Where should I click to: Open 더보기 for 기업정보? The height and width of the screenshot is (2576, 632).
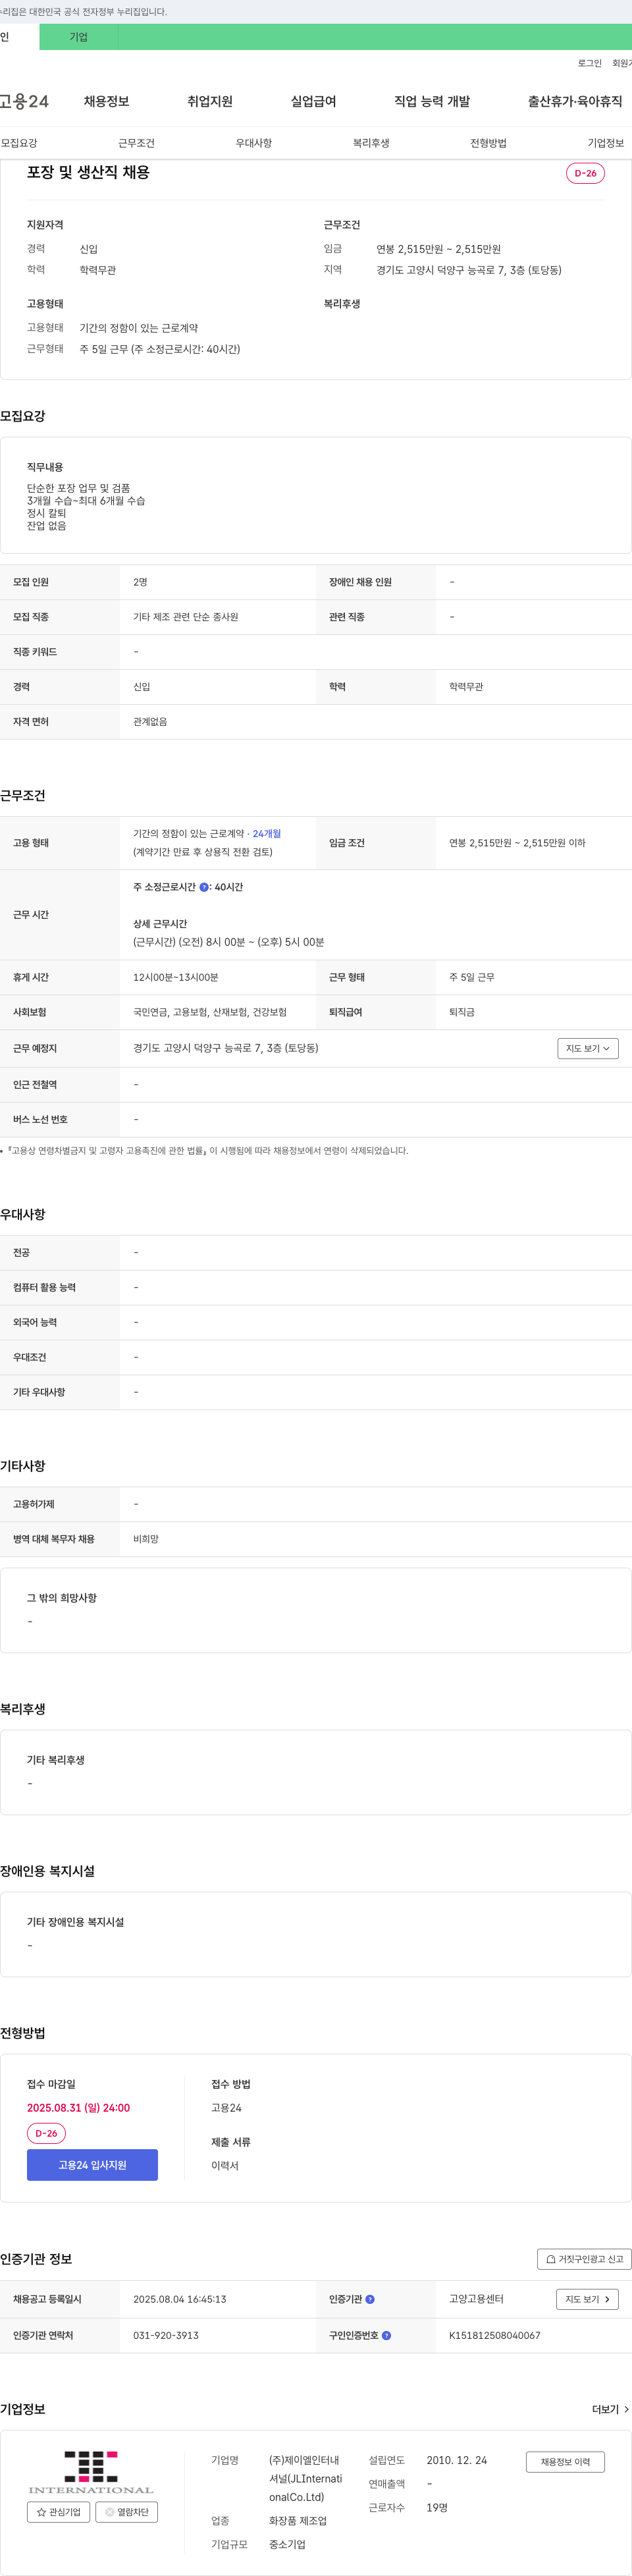coord(610,2409)
